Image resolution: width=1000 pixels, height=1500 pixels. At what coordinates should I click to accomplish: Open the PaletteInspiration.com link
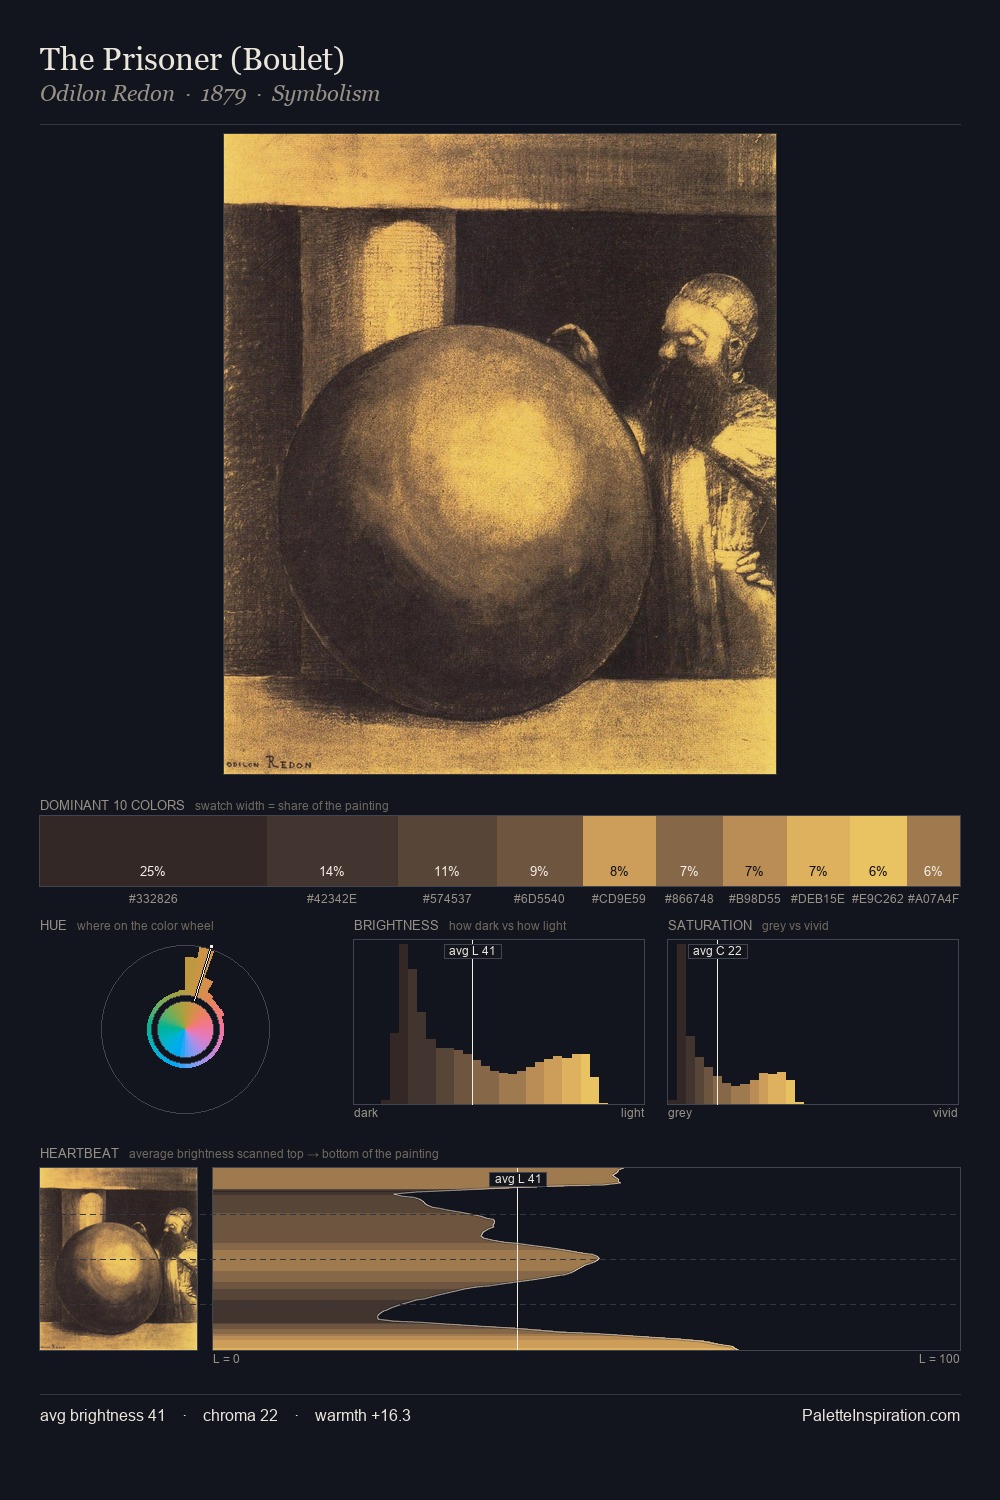click(x=881, y=1415)
